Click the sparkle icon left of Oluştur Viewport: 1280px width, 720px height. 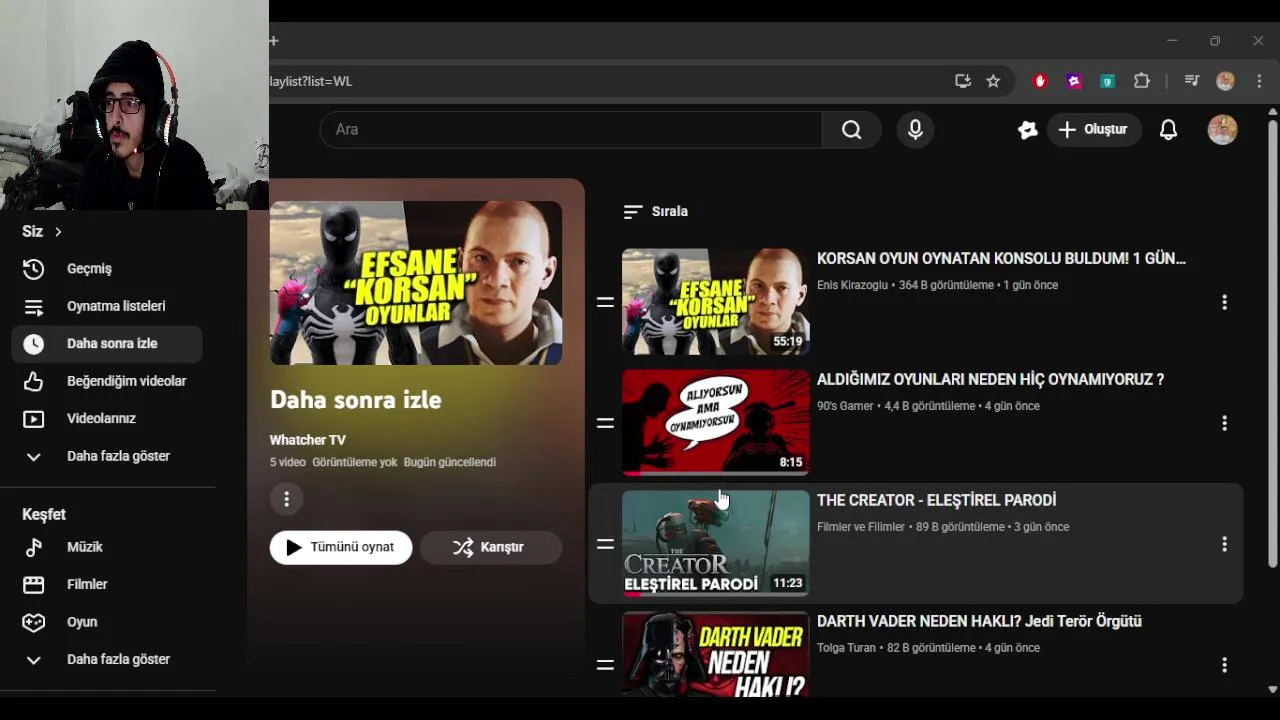[1027, 130]
